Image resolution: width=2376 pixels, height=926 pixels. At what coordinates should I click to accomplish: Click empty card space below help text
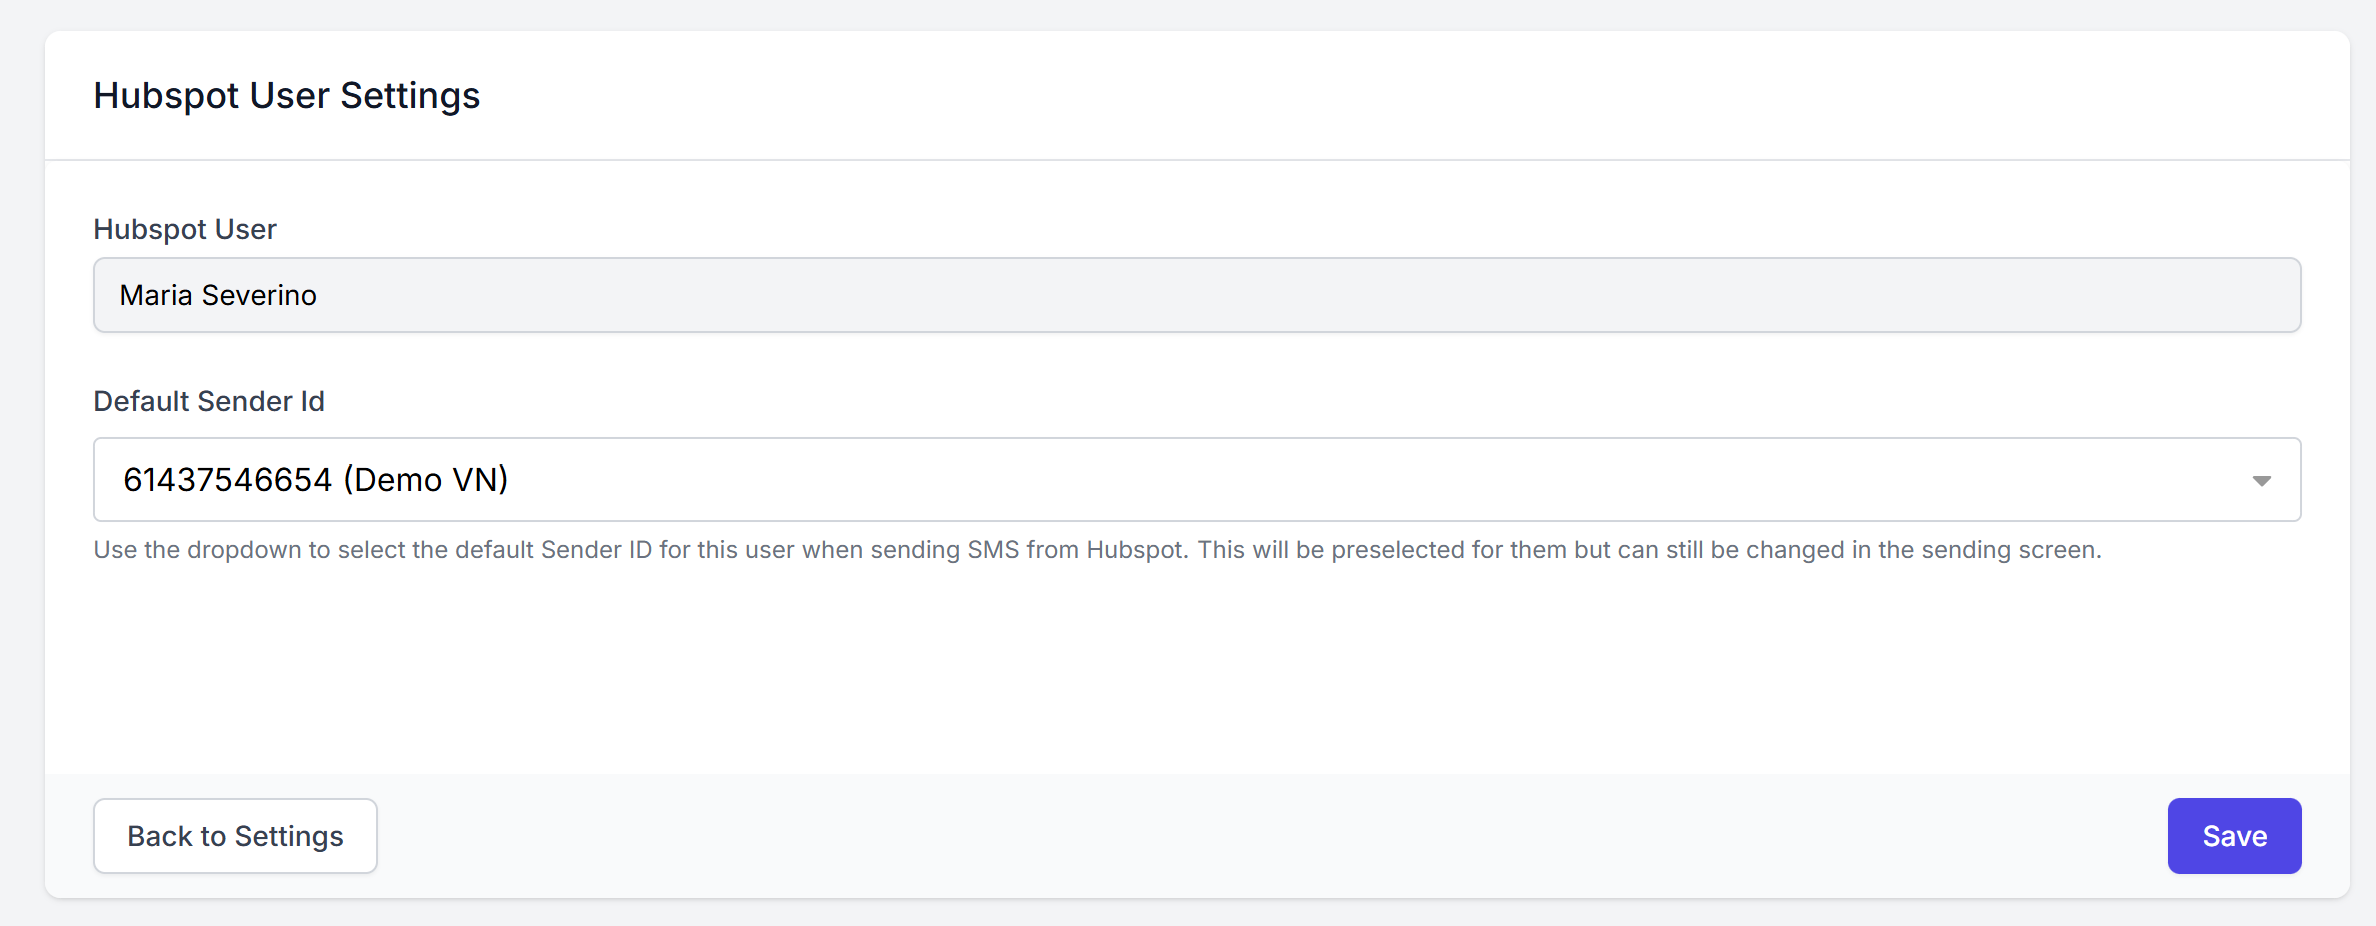point(1196,670)
